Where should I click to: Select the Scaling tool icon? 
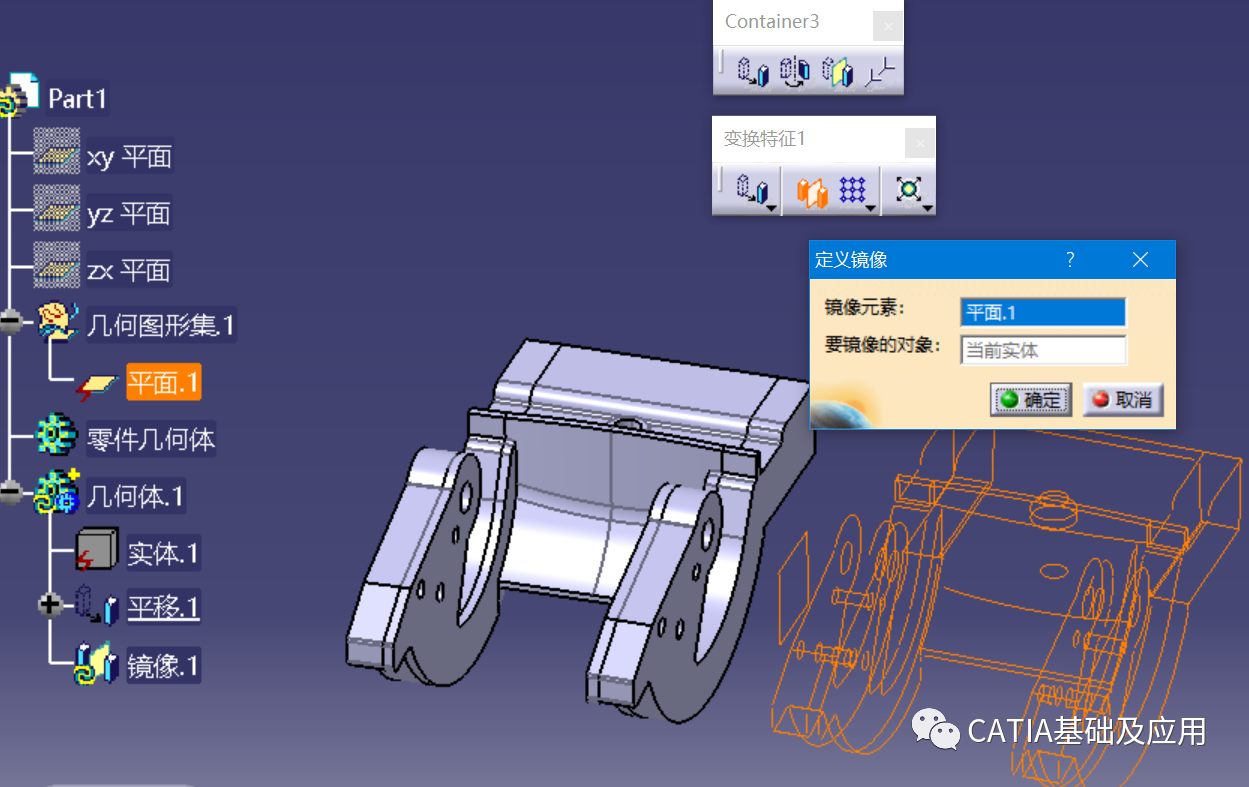pos(908,188)
